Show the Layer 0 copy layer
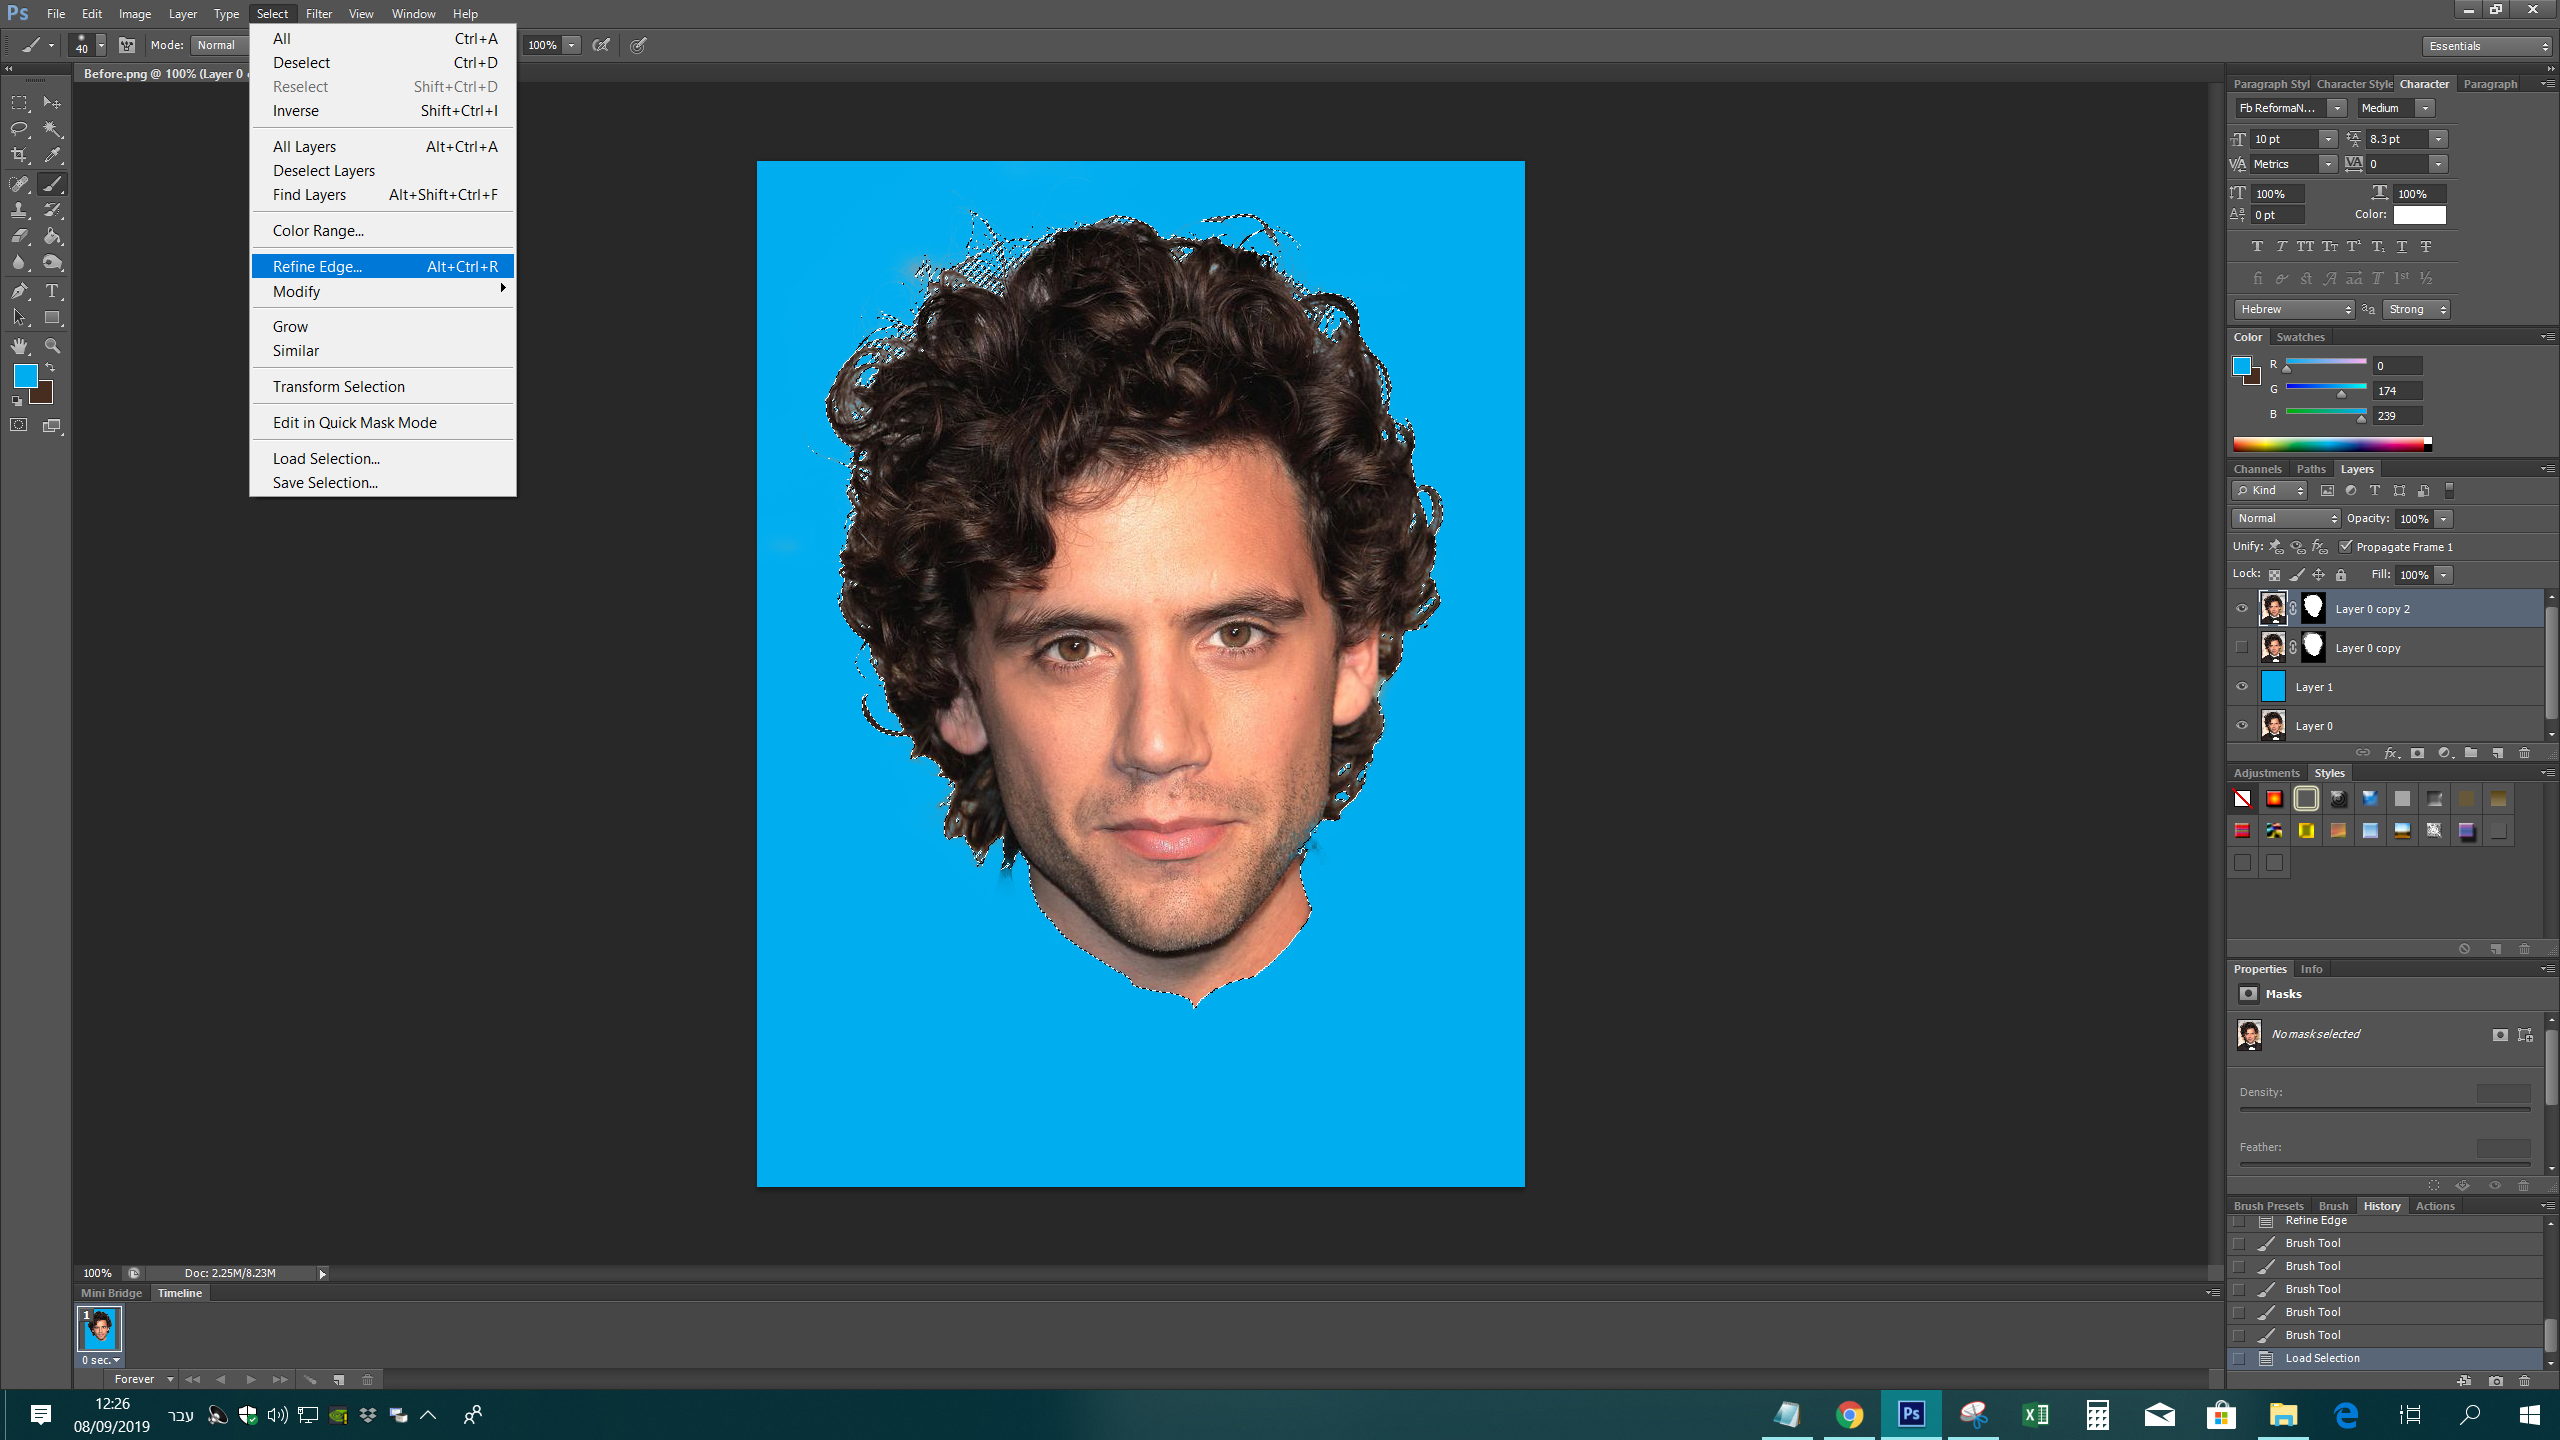Screen dimensions: 2560x1440 [x=2242, y=648]
